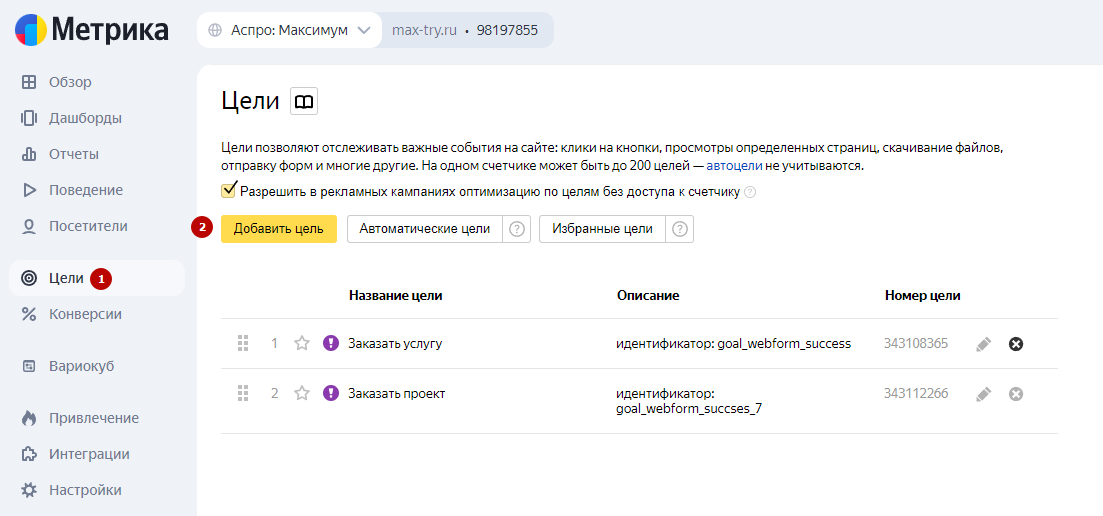Open the Автоматические цели button
Image resolution: width=1103 pixels, height=516 pixels.
[x=424, y=229]
